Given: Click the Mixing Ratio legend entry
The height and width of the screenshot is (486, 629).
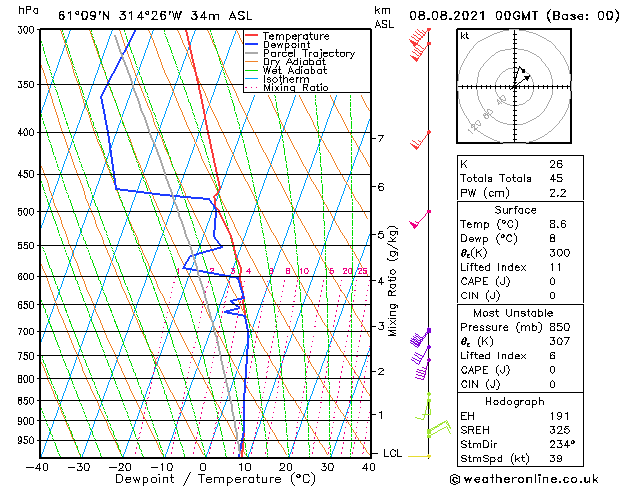Looking at the screenshot, I should (x=287, y=88).
